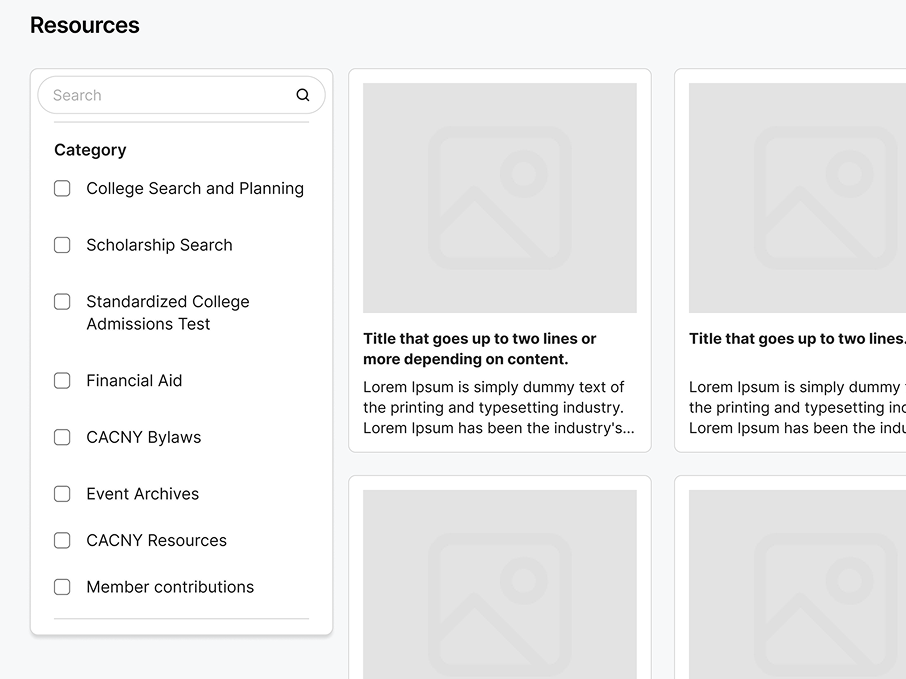The width and height of the screenshot is (906, 679).
Task: Open the bottom-right resource card image
Action: pyautogui.click(x=797, y=584)
